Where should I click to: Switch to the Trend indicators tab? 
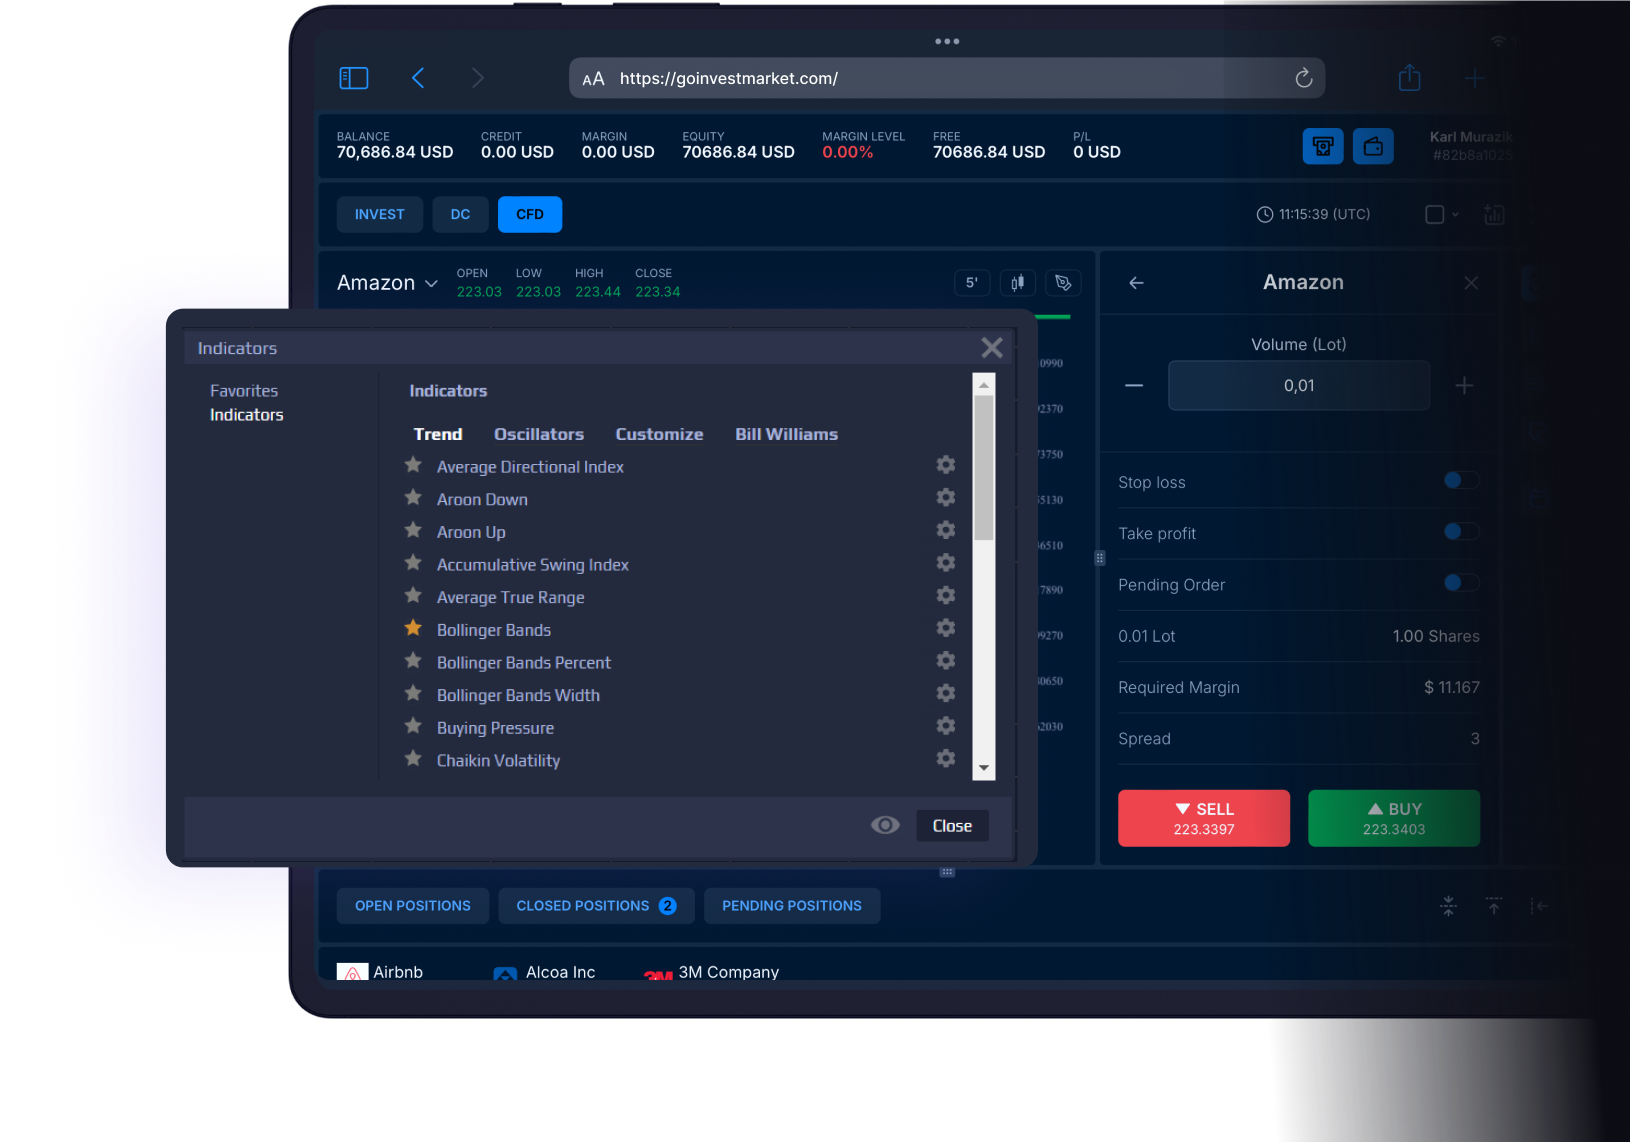(438, 434)
